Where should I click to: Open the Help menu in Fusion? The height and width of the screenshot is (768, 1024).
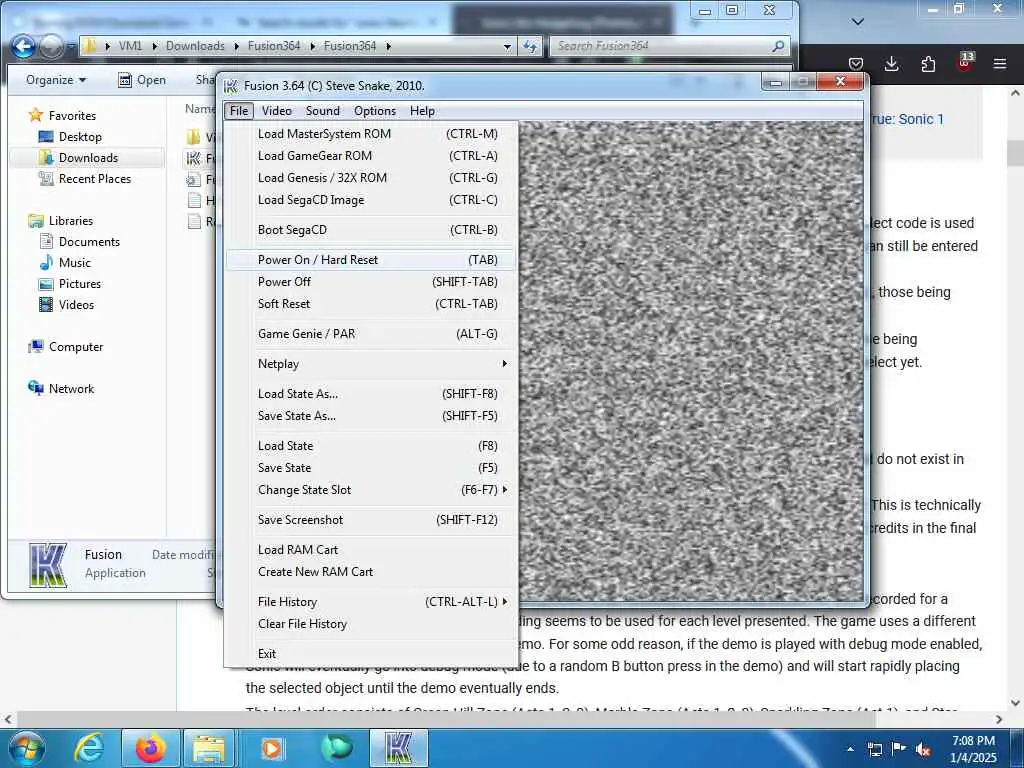(x=422, y=111)
